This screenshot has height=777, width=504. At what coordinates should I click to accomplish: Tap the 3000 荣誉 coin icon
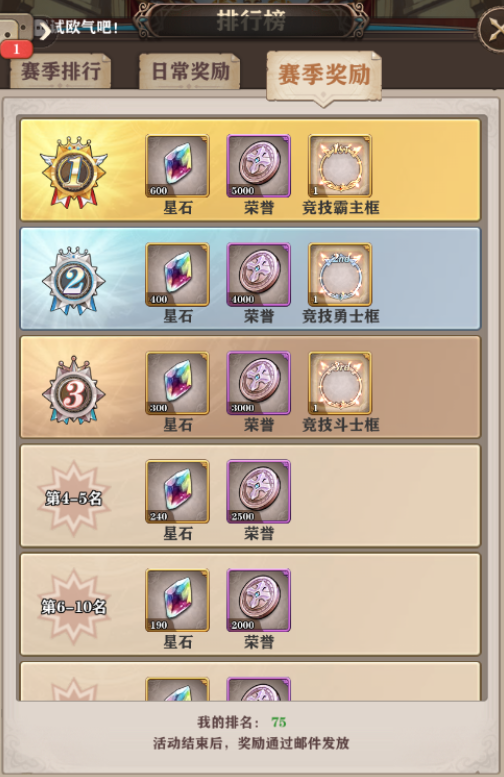259,383
